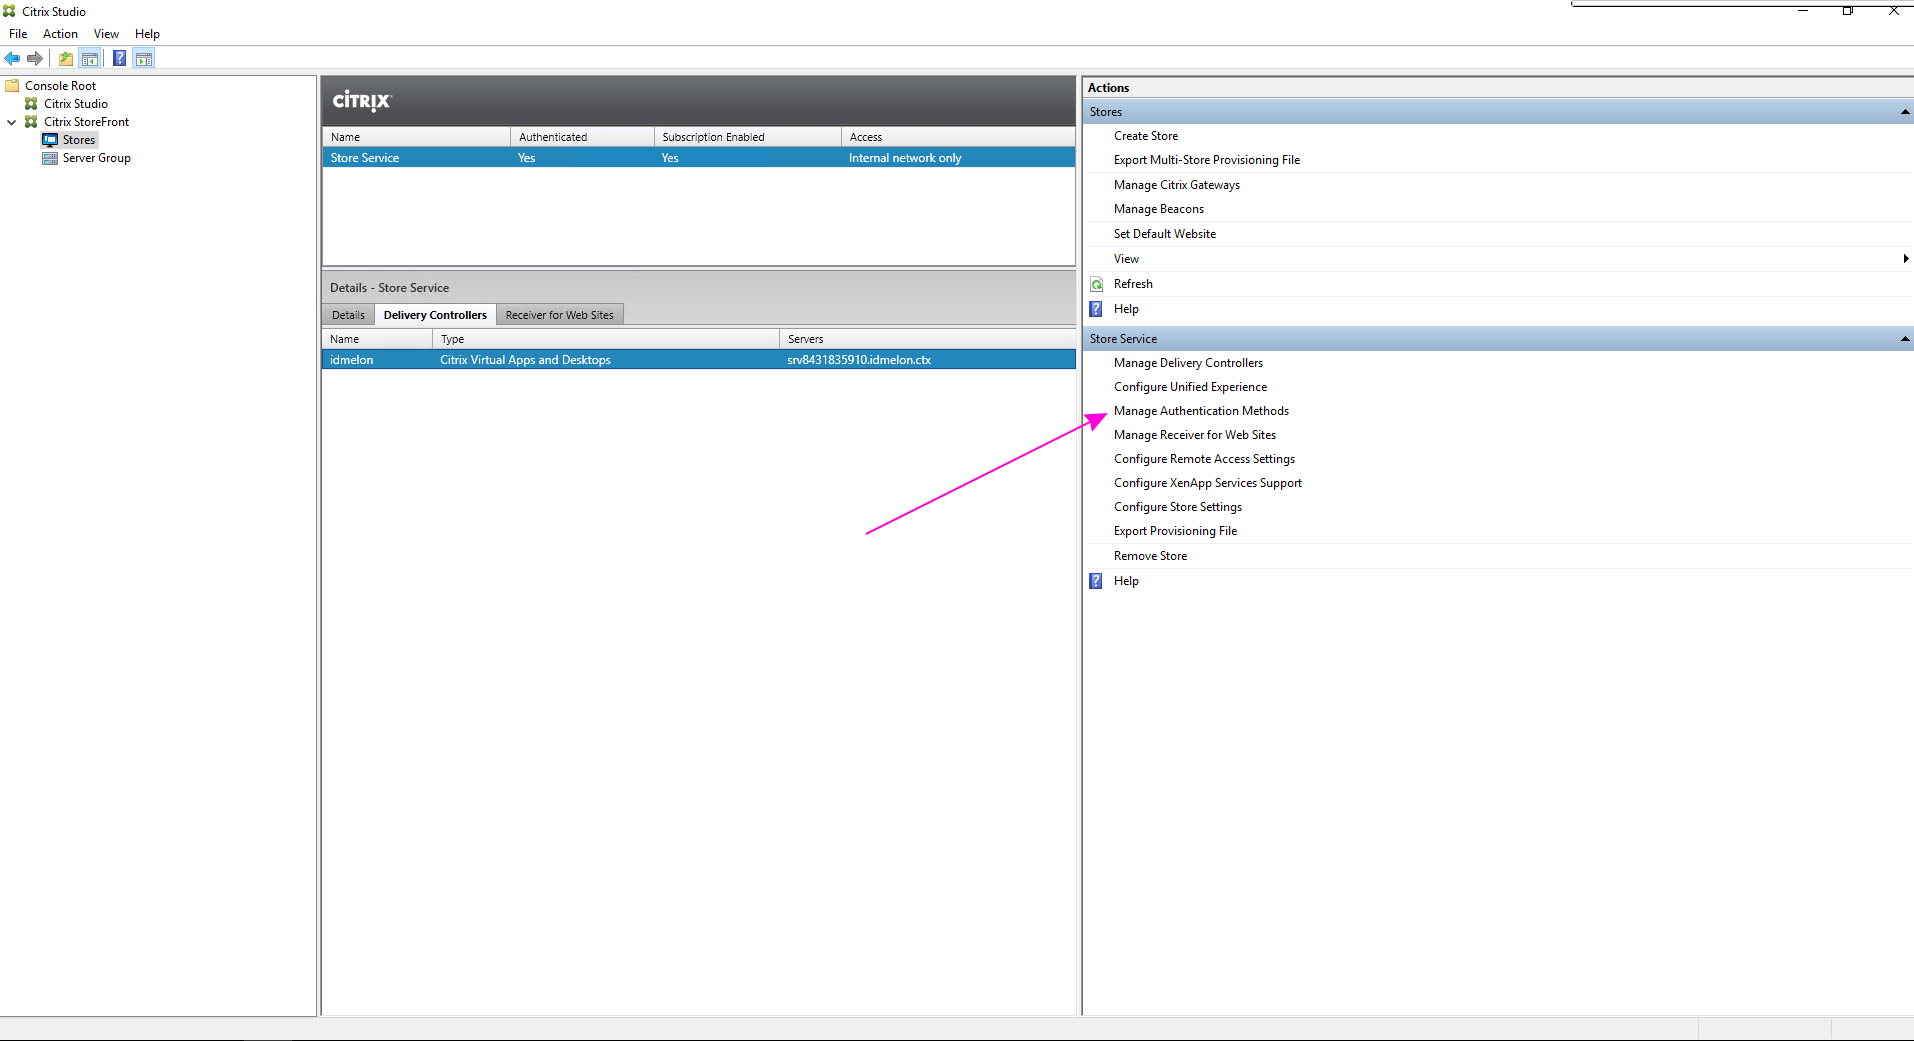Click Configure Unified Experience

pyautogui.click(x=1190, y=387)
